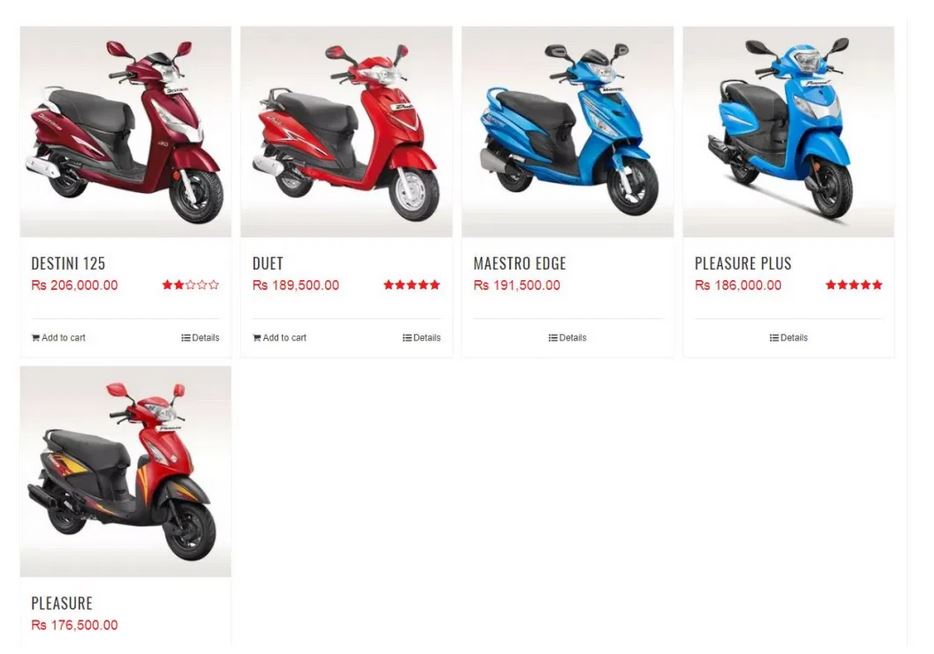Click the five-star rating on Duet

(412, 285)
